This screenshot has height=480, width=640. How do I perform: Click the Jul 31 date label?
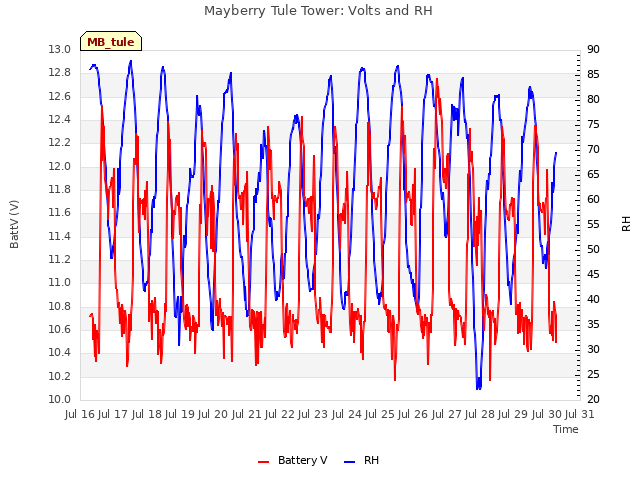580,414
